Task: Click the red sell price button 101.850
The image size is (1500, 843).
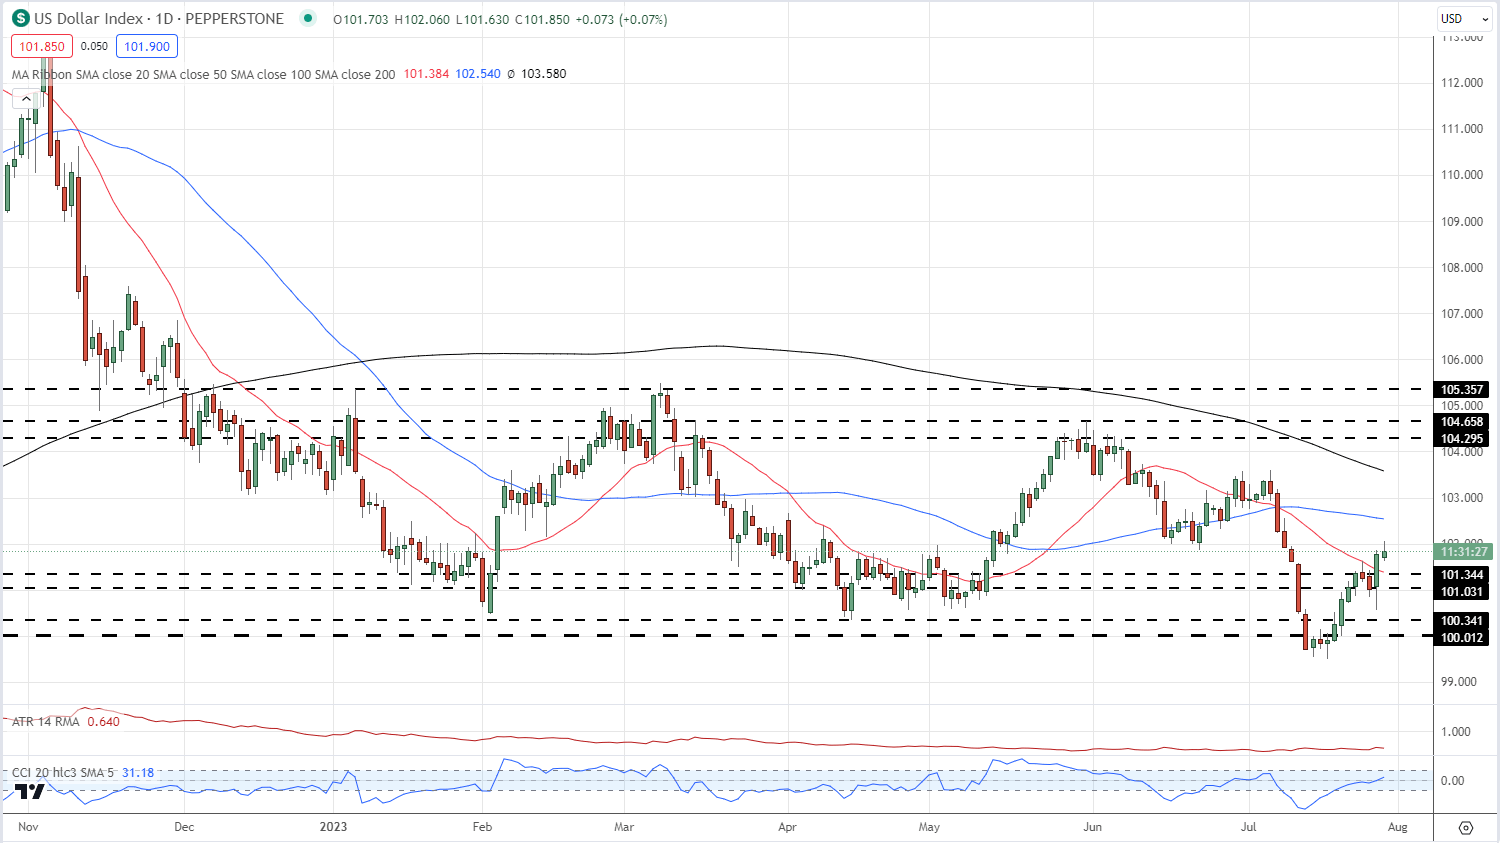Action: (42, 46)
